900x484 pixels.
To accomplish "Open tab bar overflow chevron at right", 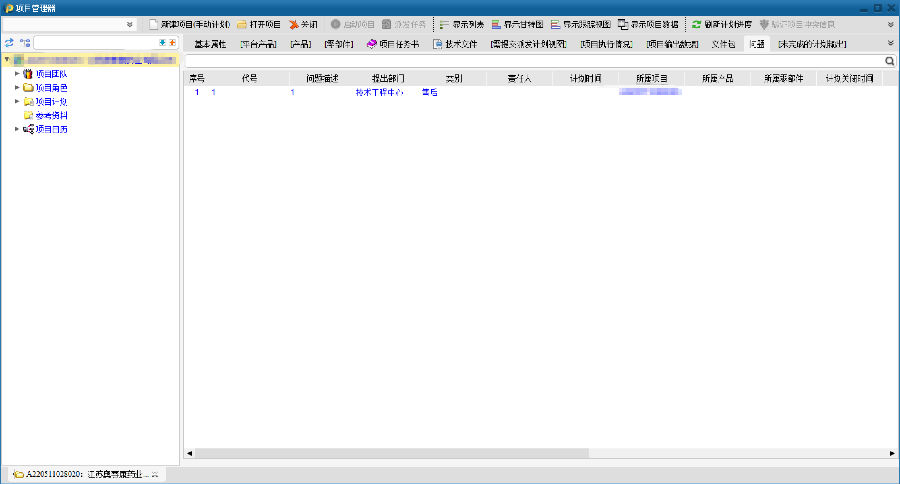I will tap(891, 43).
